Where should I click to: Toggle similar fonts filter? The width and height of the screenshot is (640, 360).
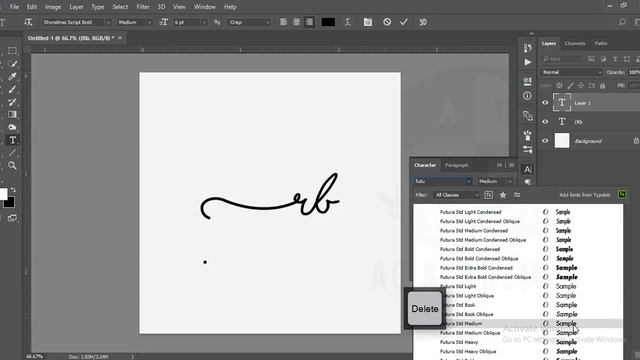pos(517,195)
